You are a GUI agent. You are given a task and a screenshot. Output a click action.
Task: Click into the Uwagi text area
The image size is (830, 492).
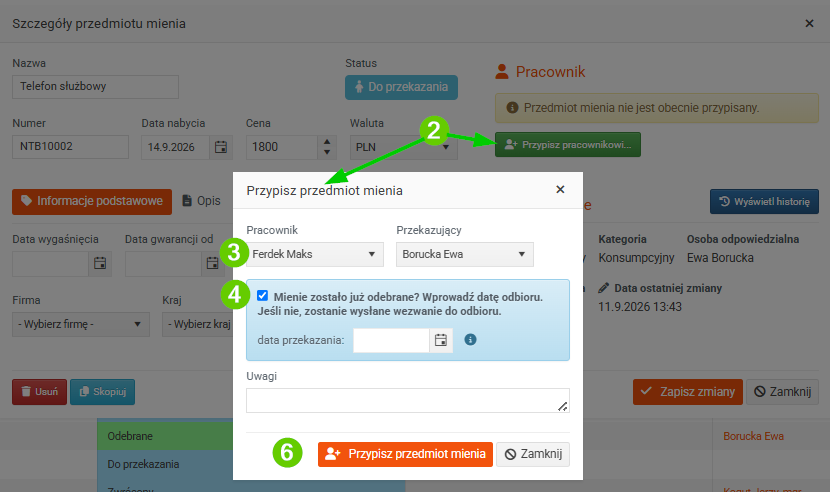pyautogui.click(x=408, y=400)
